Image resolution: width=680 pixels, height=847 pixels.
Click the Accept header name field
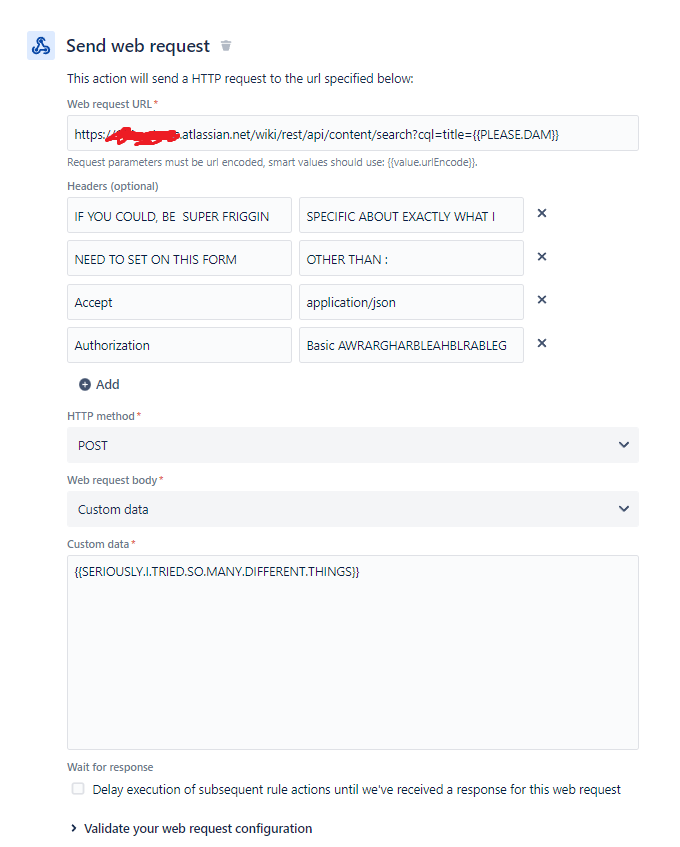[x=179, y=302]
